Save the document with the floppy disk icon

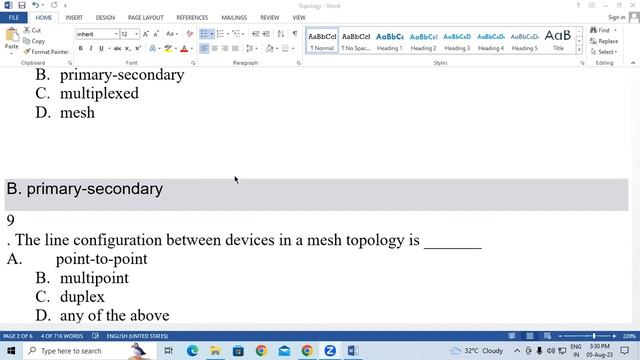click(x=22, y=5)
